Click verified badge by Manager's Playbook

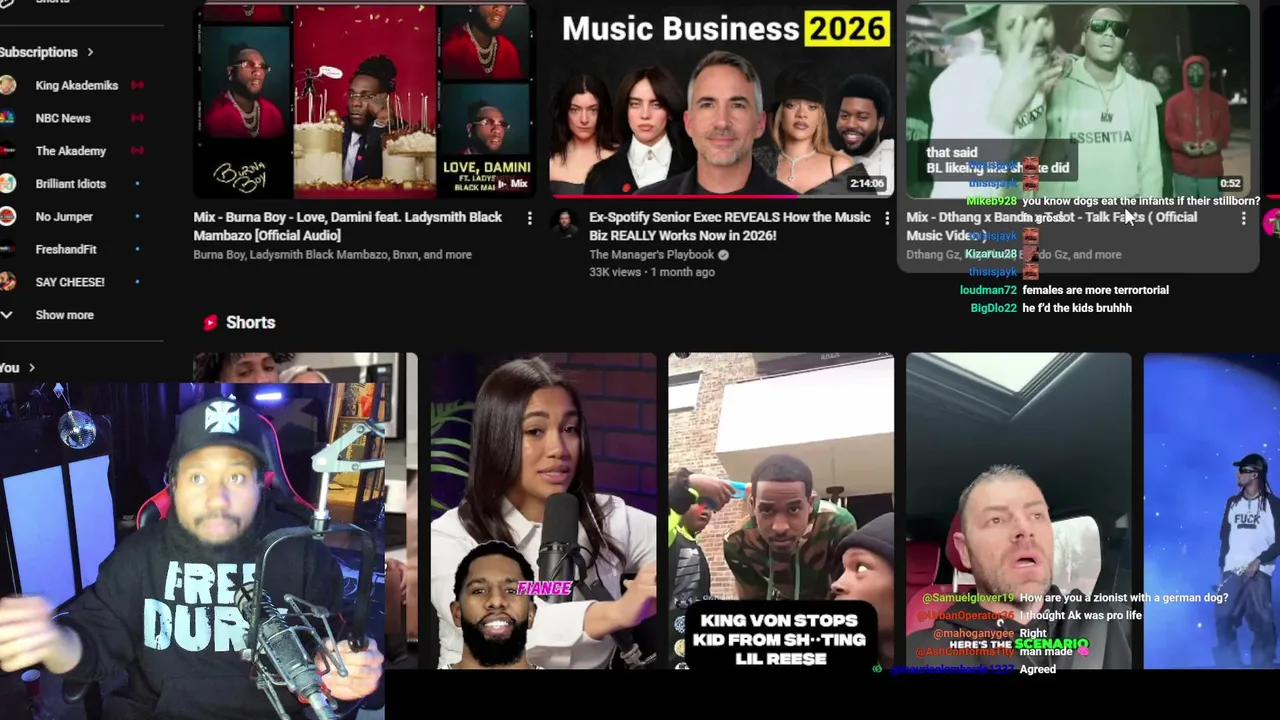723,255
